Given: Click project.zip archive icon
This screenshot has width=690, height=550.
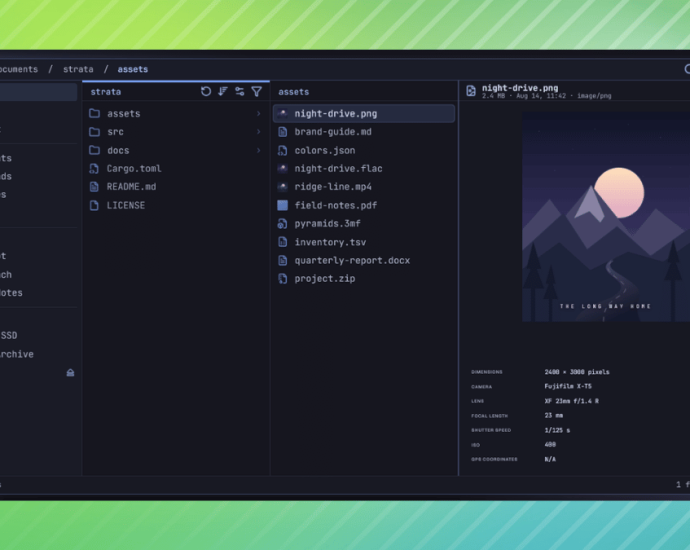Looking at the screenshot, I should click(x=283, y=279).
